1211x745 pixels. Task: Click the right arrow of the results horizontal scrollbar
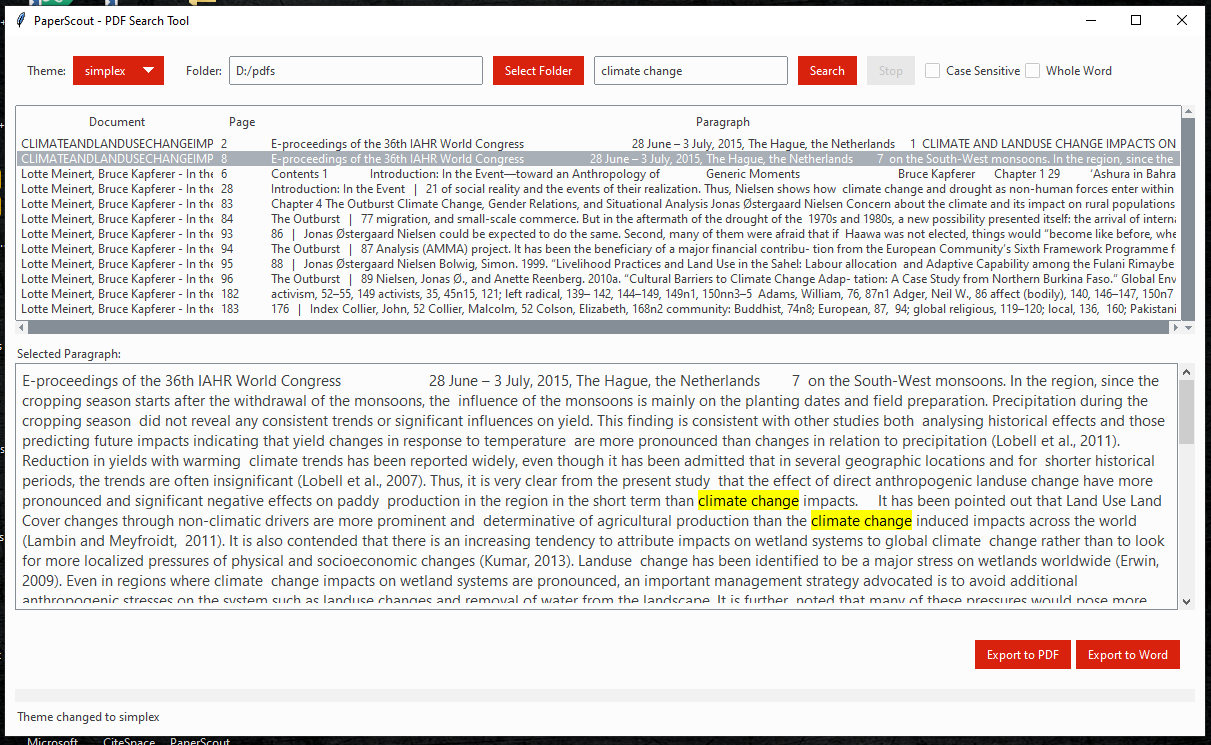(1174, 327)
